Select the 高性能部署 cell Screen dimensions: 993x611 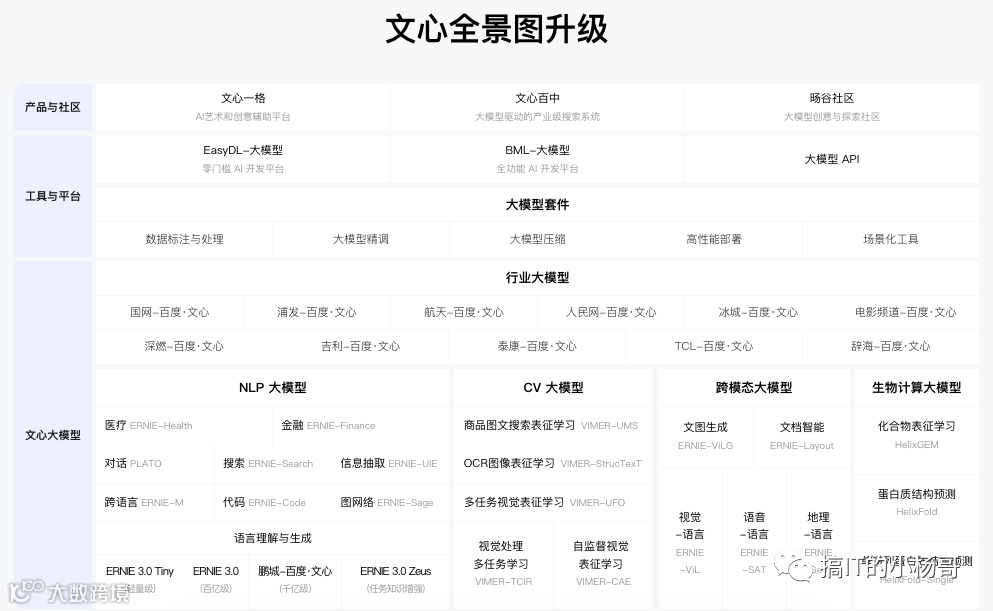point(714,239)
